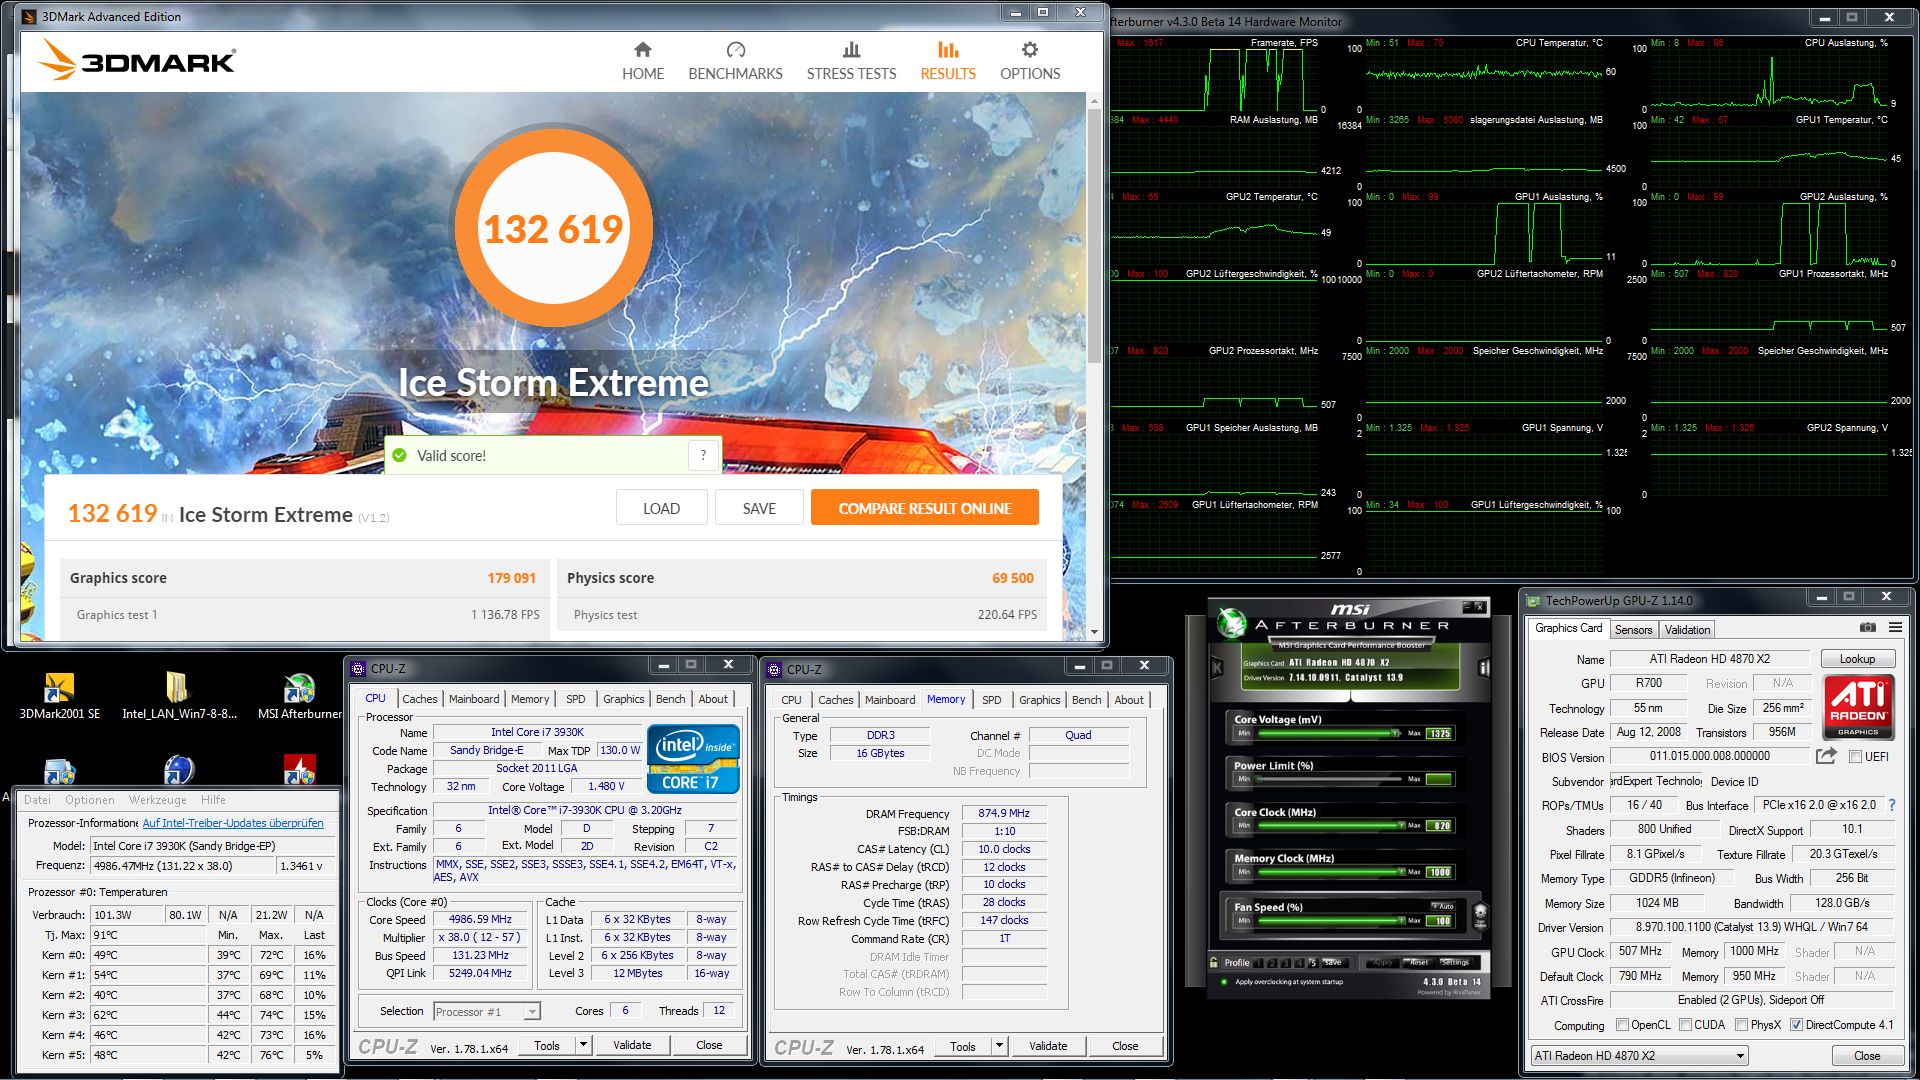
Task: Click the Intel Core i7 logo in CPU-Z
Action: point(693,759)
